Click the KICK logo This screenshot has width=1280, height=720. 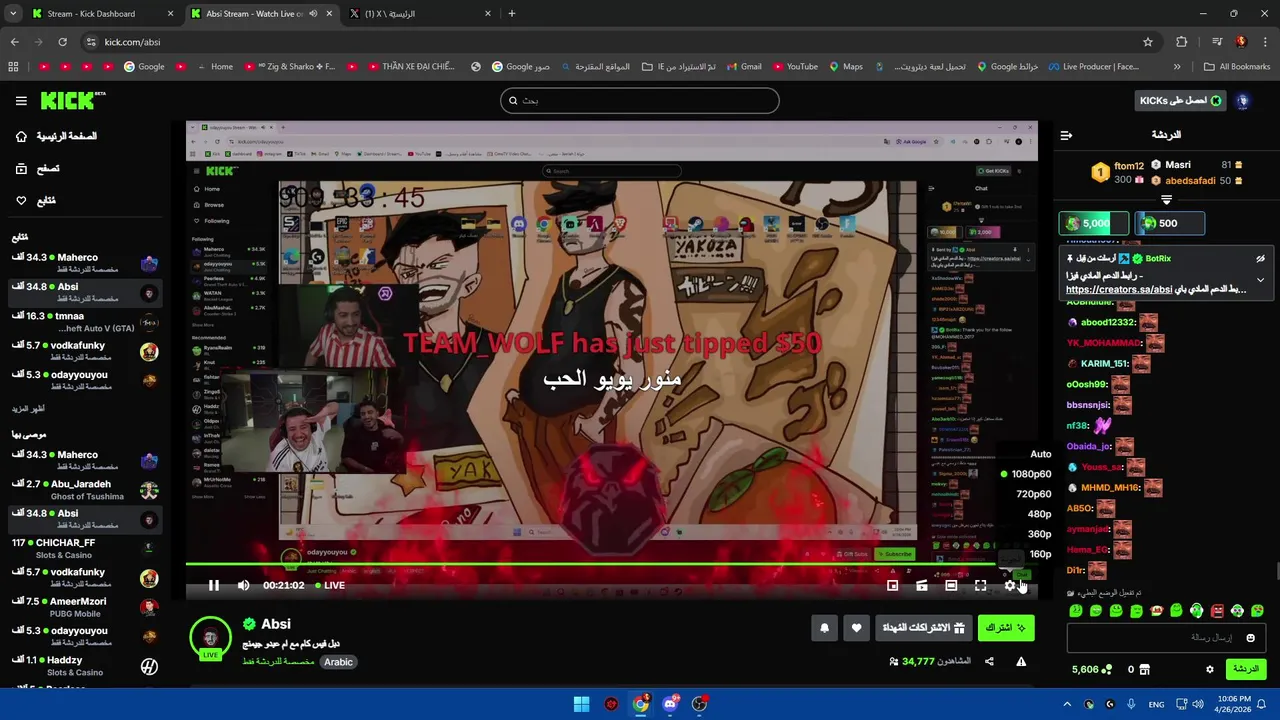click(73, 100)
